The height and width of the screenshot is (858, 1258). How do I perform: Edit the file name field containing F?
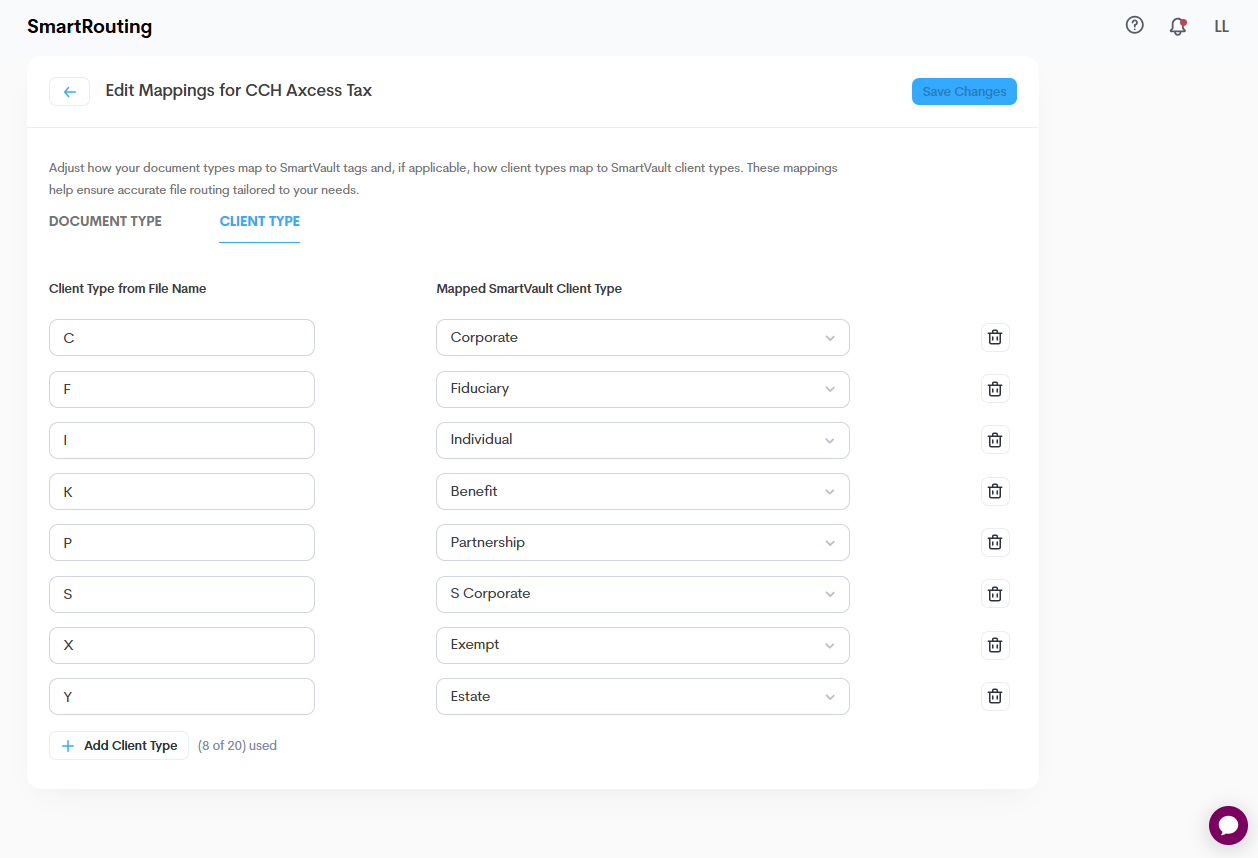[182, 389]
